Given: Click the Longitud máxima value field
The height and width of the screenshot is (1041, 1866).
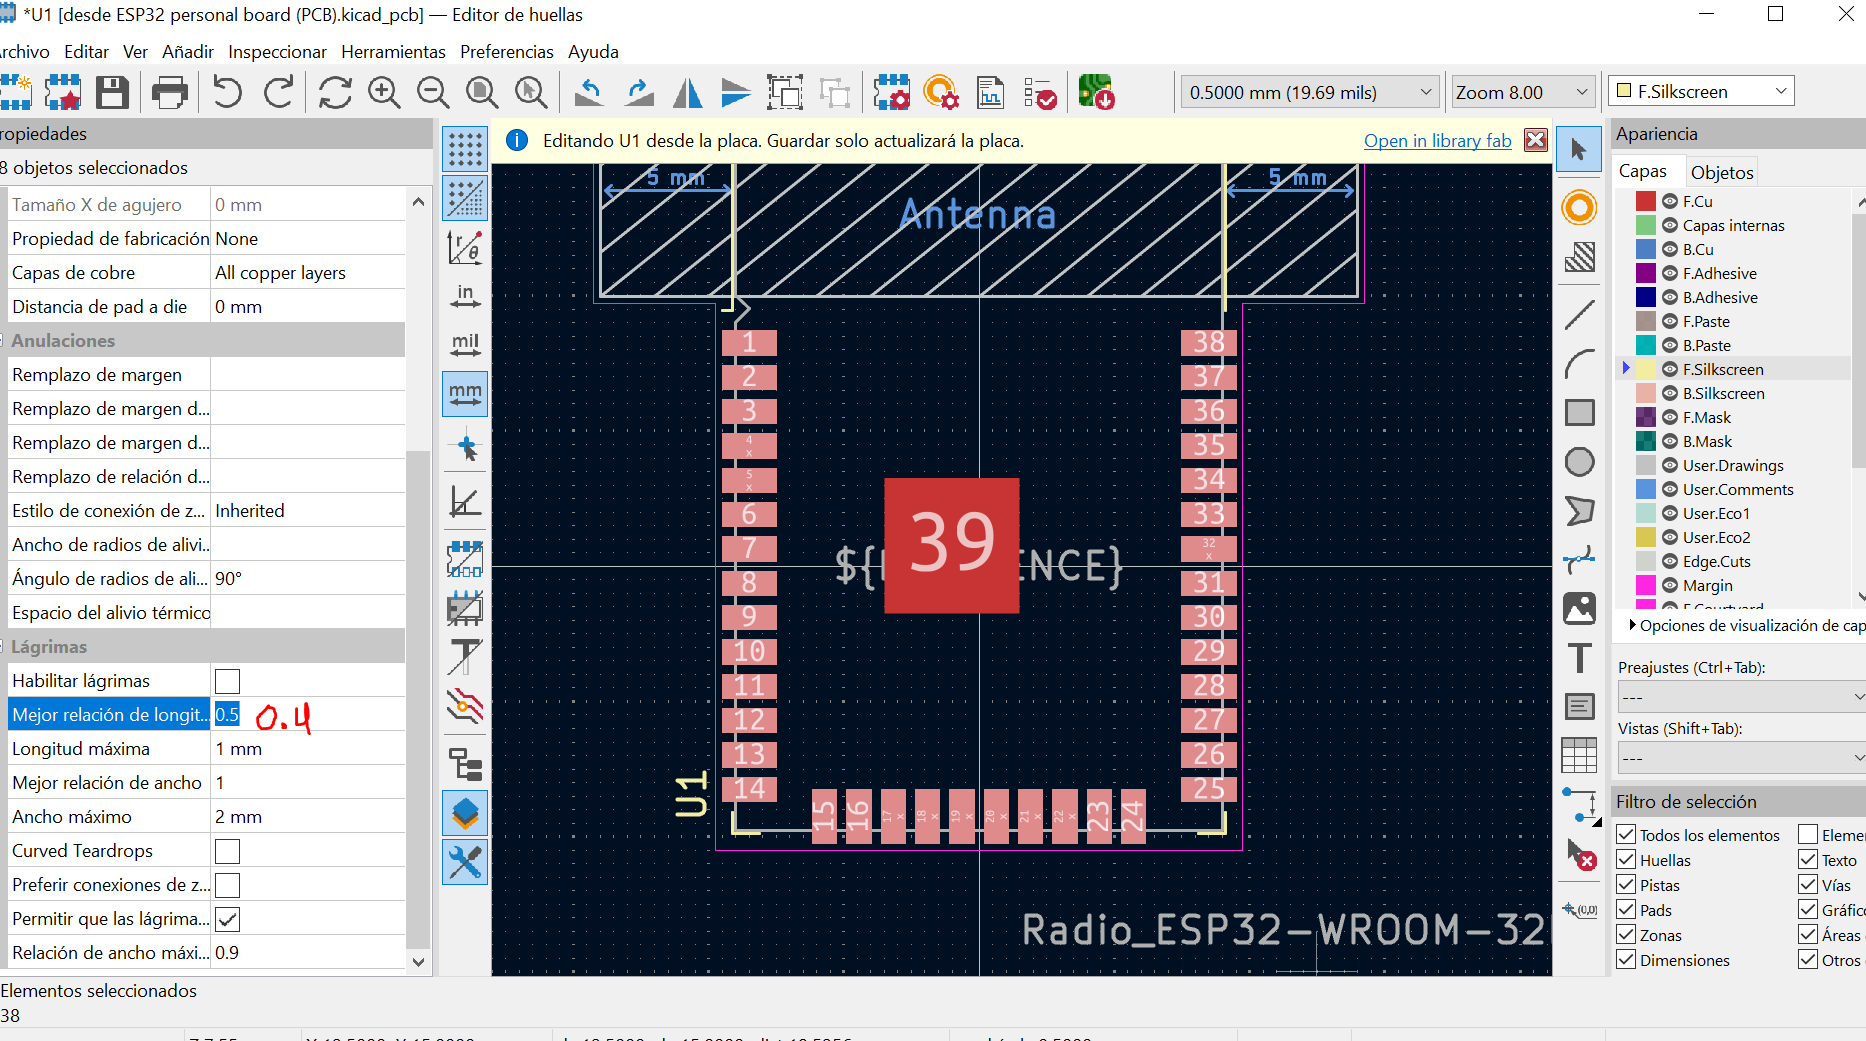Looking at the screenshot, I should 307,749.
